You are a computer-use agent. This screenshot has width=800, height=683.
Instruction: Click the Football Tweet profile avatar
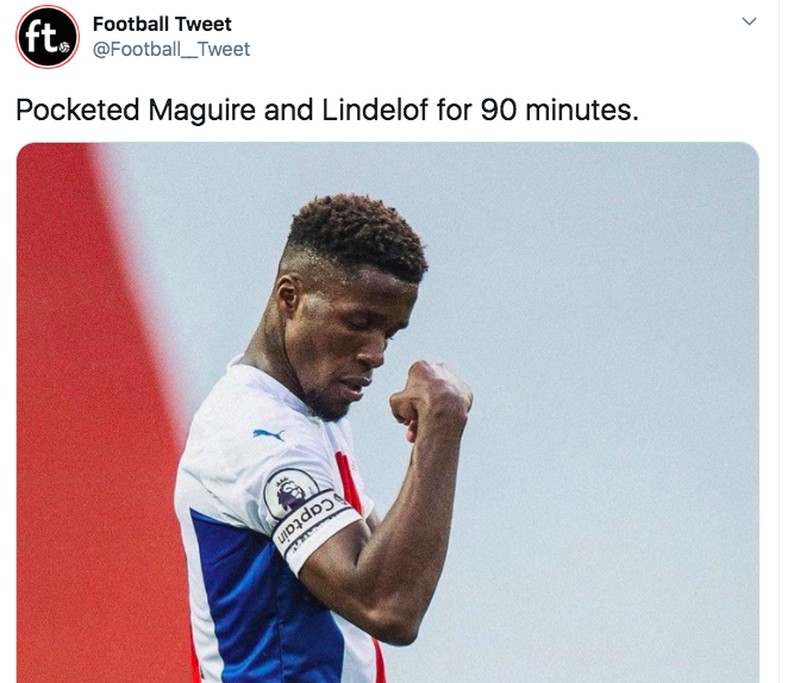47,36
